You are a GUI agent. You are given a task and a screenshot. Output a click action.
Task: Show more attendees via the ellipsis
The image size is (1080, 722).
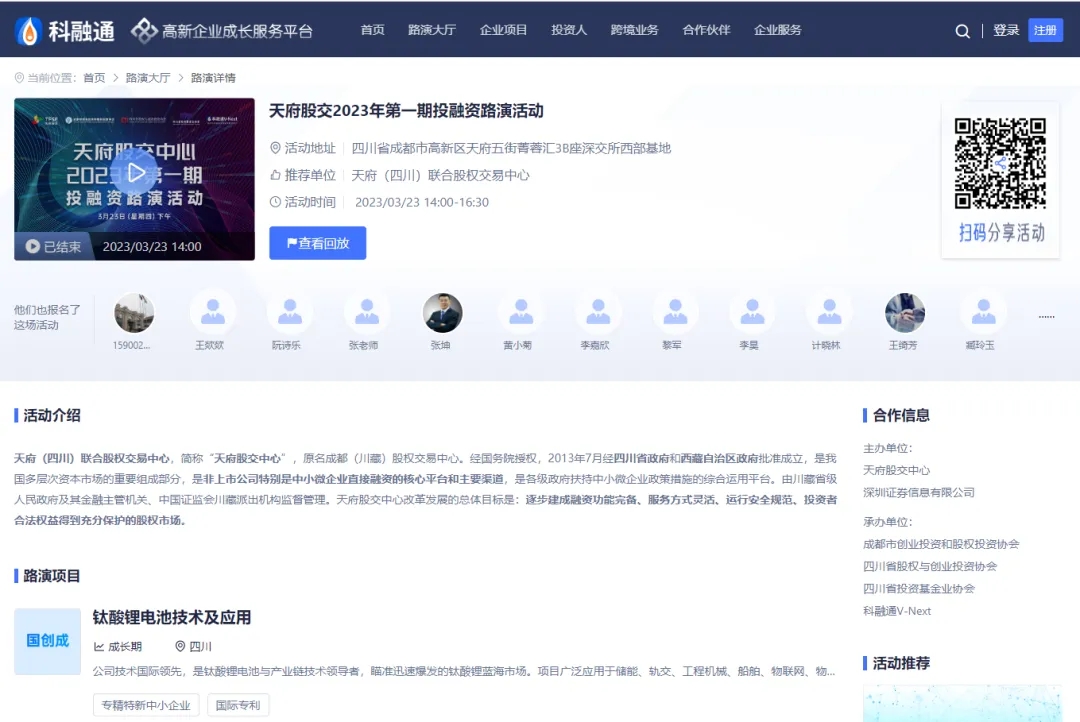(x=1046, y=317)
